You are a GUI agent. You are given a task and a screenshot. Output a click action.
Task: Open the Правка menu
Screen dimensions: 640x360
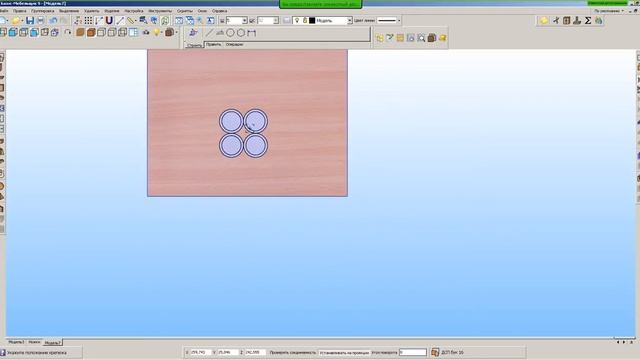(20, 11)
